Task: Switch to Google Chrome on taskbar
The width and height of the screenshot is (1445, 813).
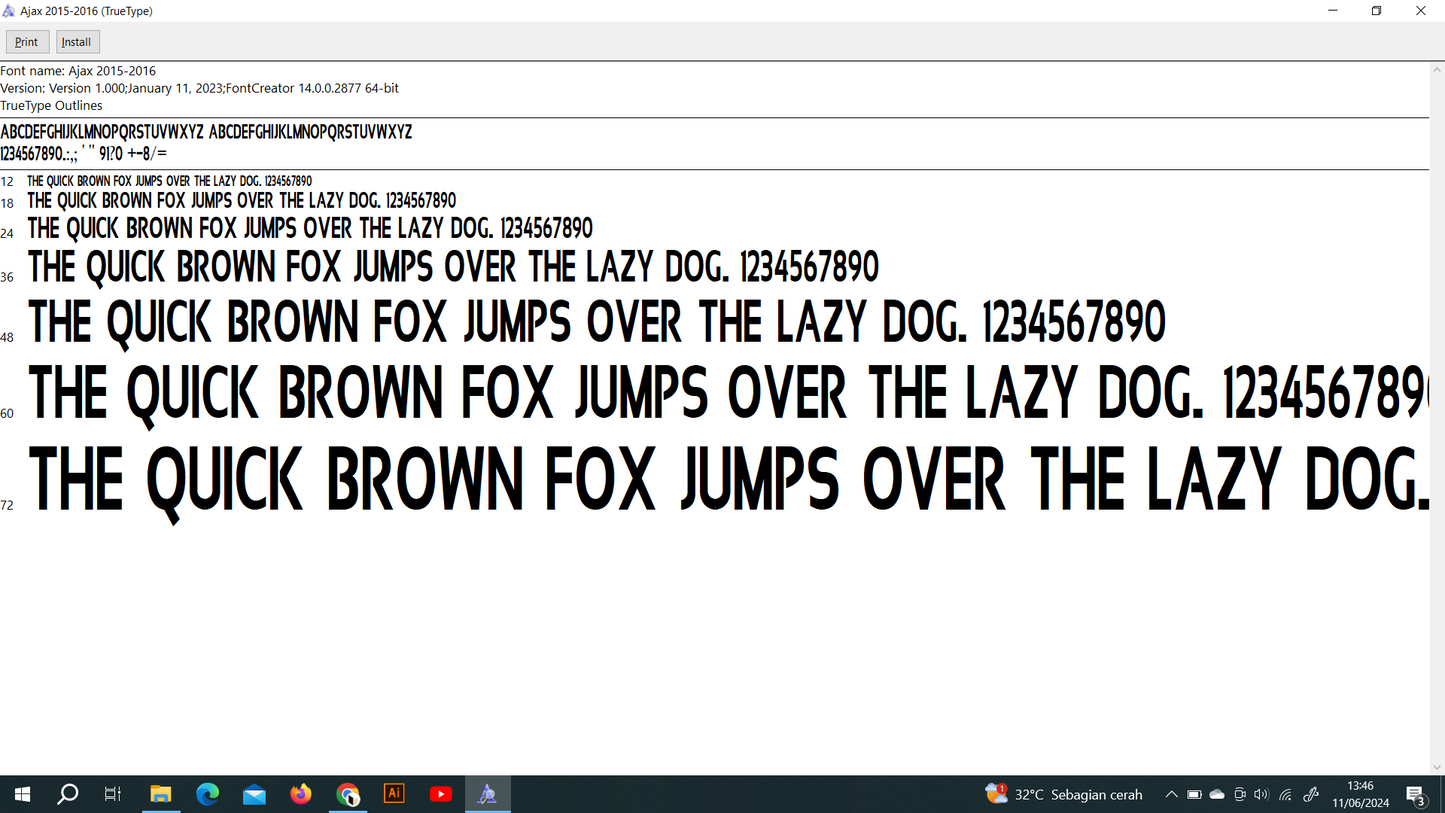Action: (x=348, y=794)
